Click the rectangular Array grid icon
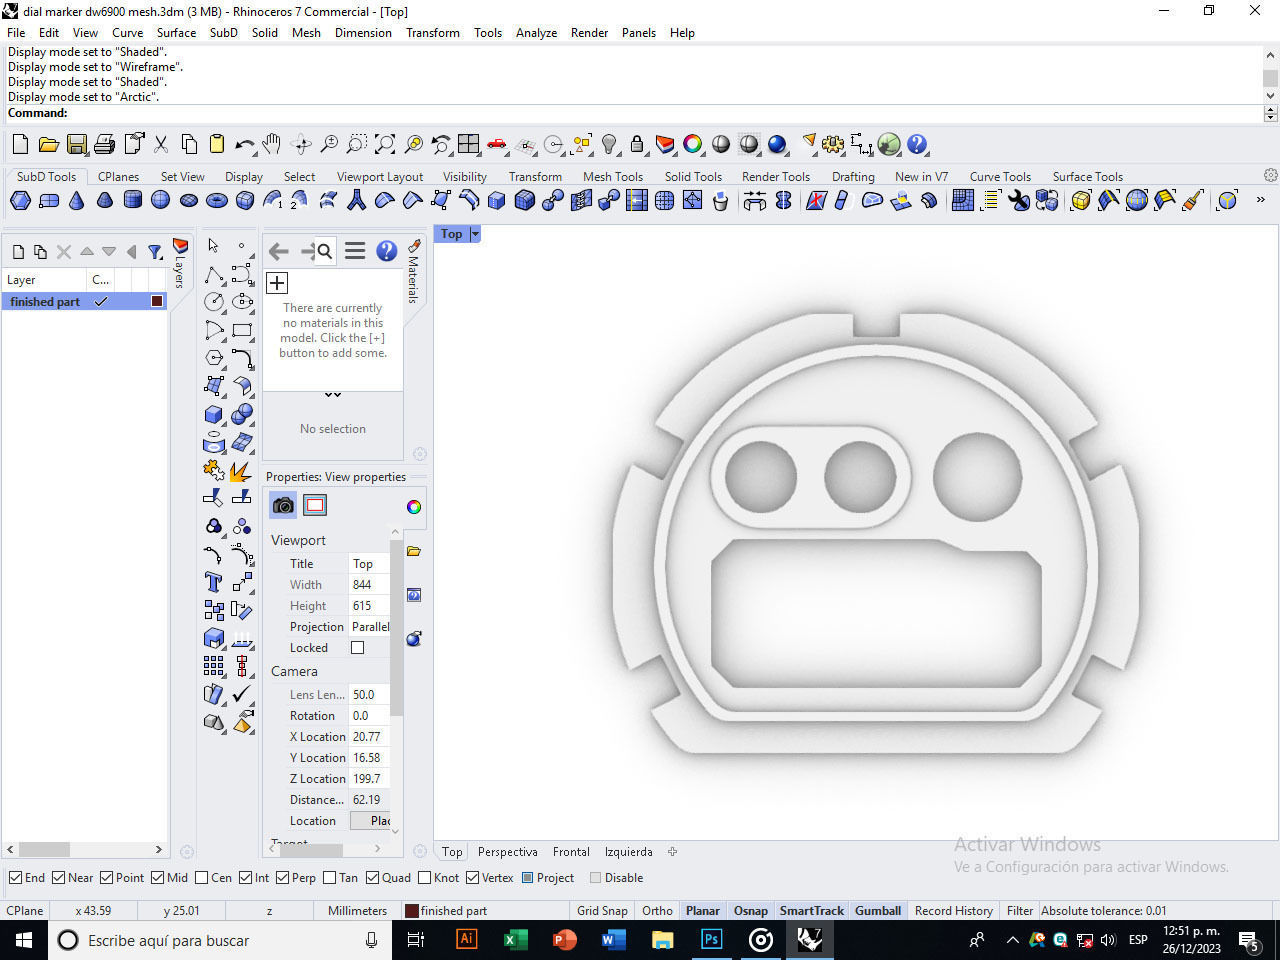Image resolution: width=1280 pixels, height=960 pixels. [214, 666]
